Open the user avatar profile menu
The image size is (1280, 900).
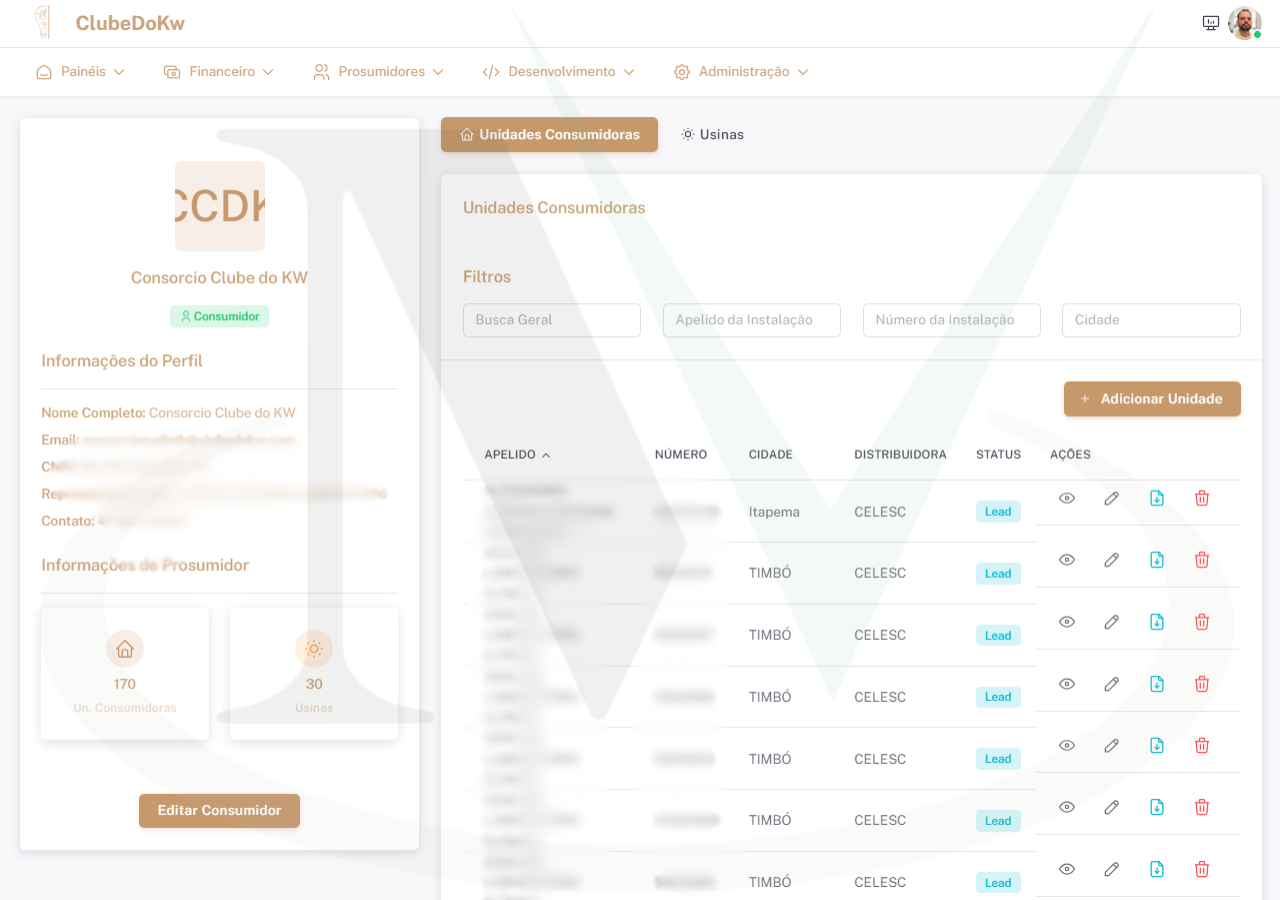[x=1244, y=23]
